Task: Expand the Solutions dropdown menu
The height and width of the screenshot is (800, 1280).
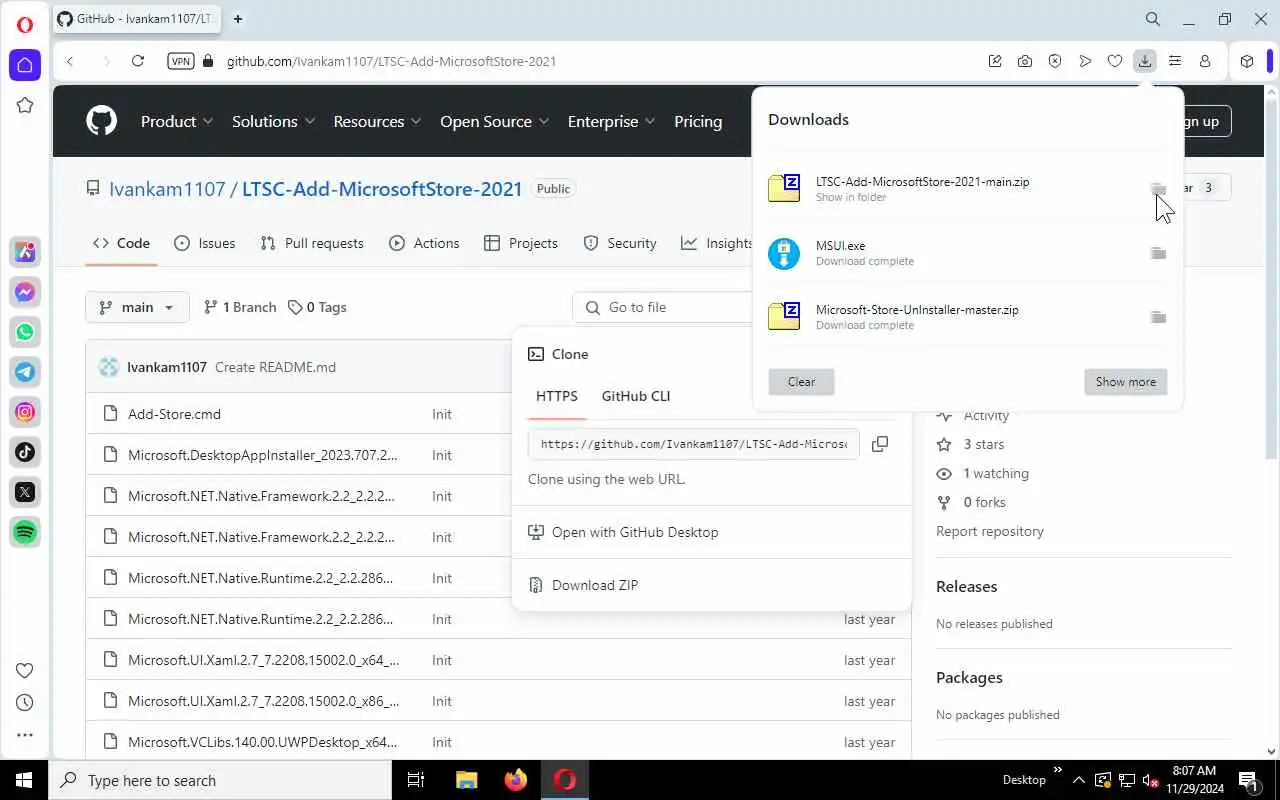Action: (x=273, y=121)
